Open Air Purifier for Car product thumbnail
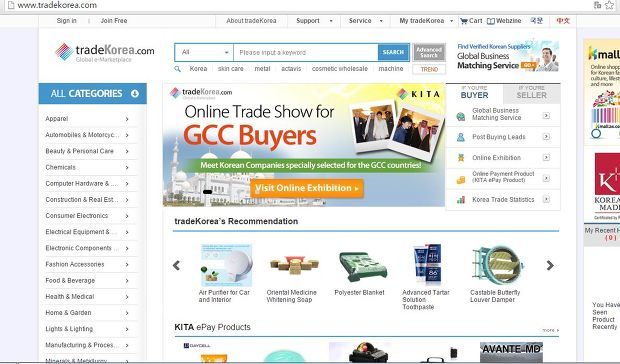 pos(226,265)
